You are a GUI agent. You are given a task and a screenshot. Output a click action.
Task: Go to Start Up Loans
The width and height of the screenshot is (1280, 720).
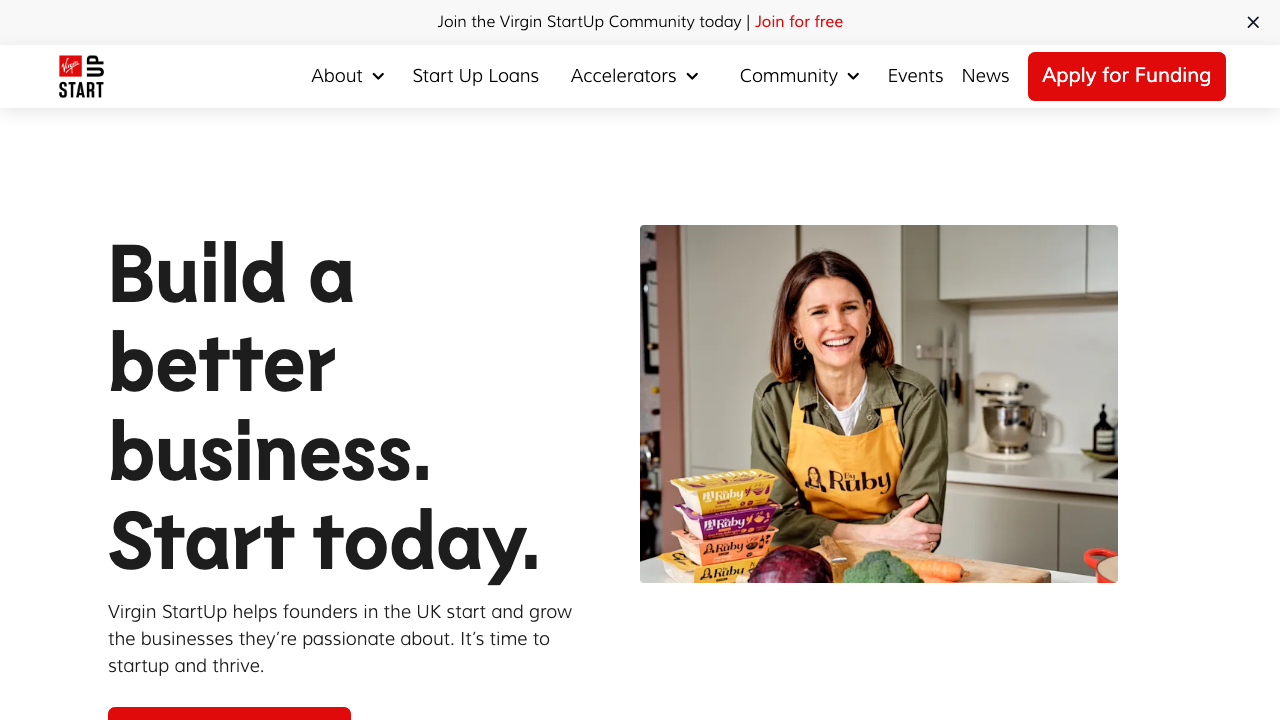point(476,76)
